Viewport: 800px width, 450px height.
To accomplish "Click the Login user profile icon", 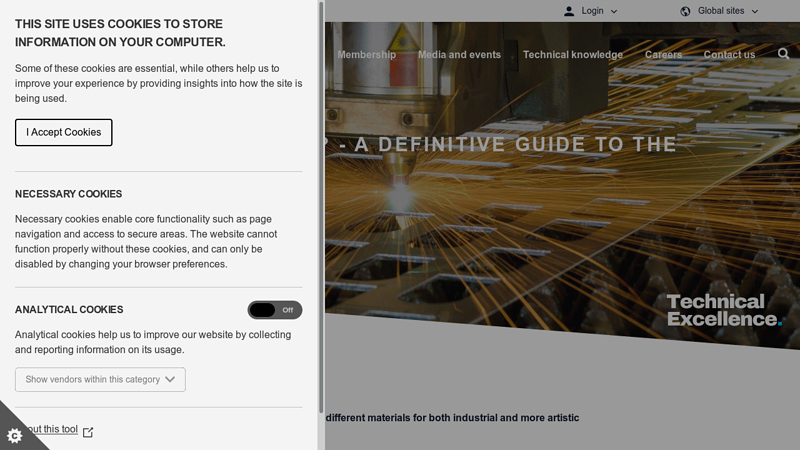I will click(x=569, y=11).
